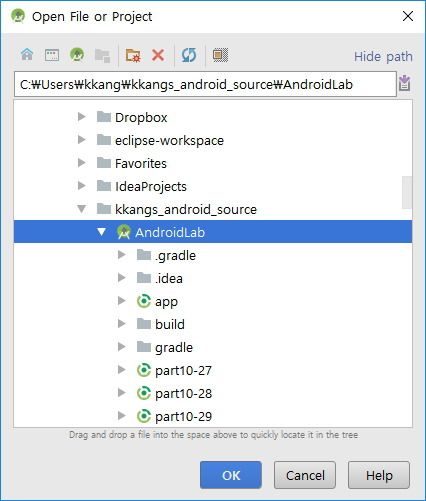Screen dimensions: 426x501
Task: Open path history dropdown icon
Action: (x=405, y=83)
